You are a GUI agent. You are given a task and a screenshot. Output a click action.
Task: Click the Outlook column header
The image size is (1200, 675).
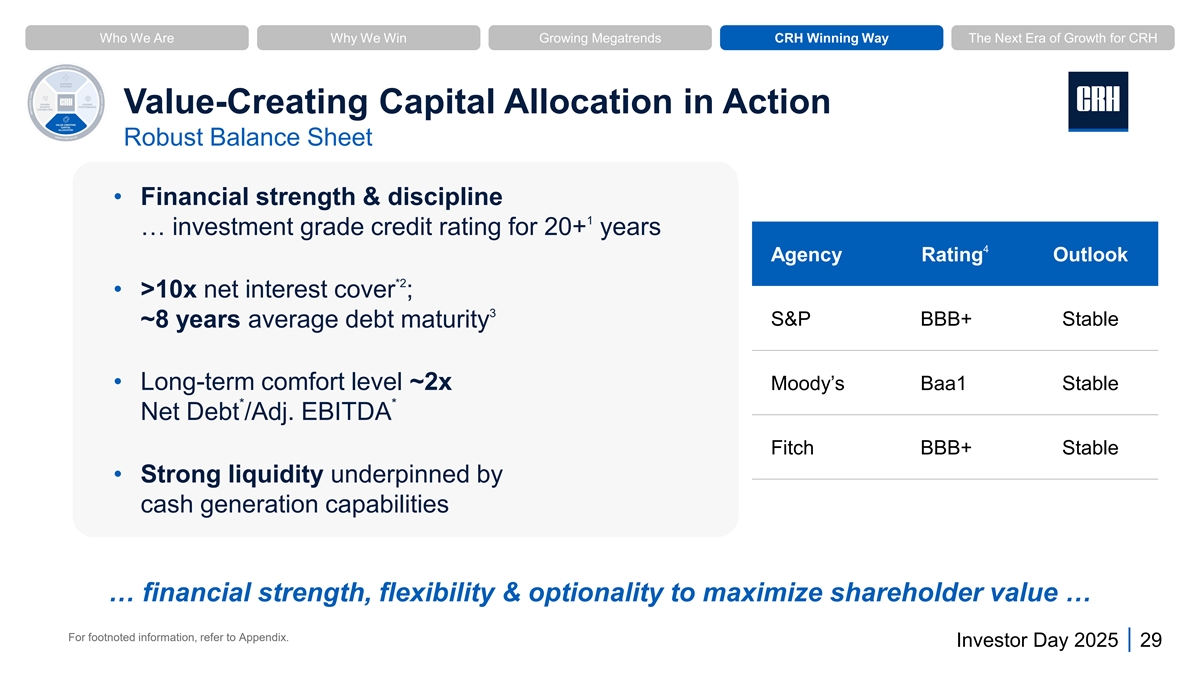pos(1090,255)
